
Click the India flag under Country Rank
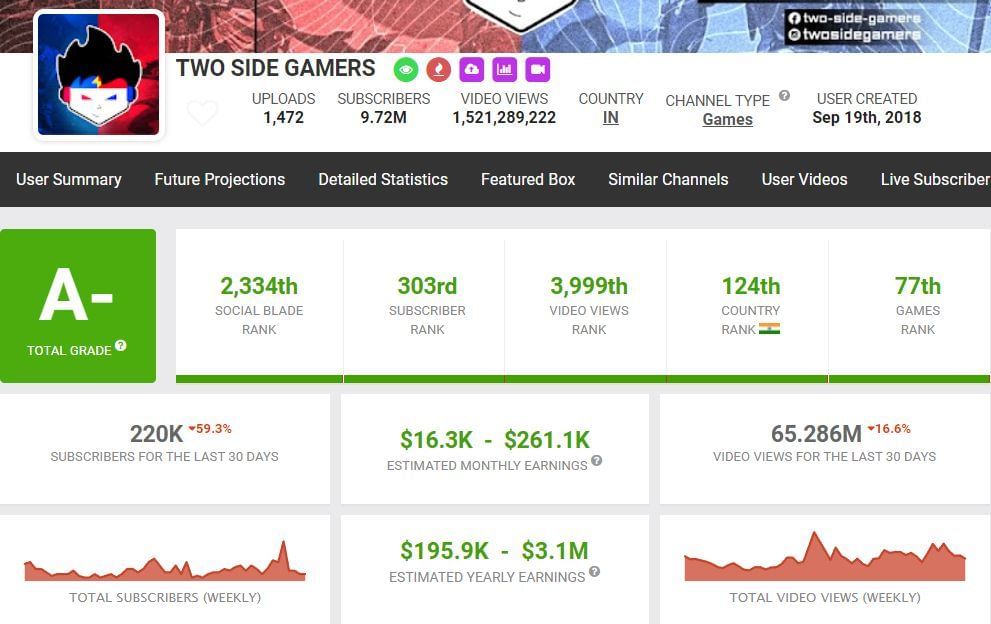coord(769,329)
